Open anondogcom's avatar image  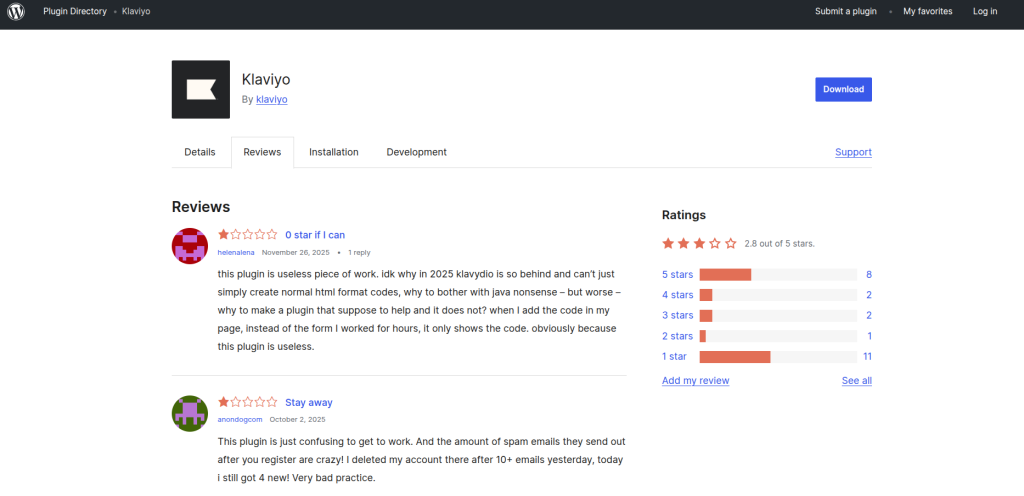(x=190, y=413)
